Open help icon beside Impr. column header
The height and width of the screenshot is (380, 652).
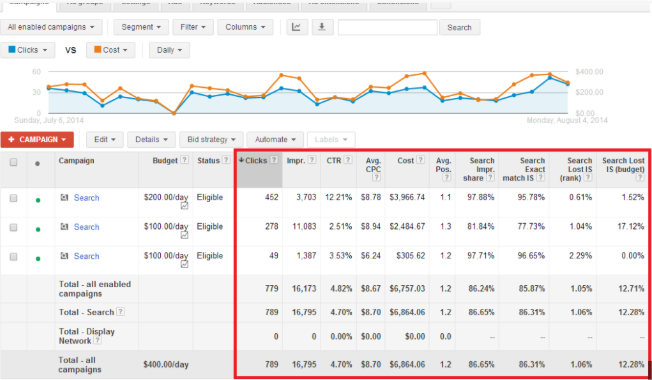(x=312, y=160)
